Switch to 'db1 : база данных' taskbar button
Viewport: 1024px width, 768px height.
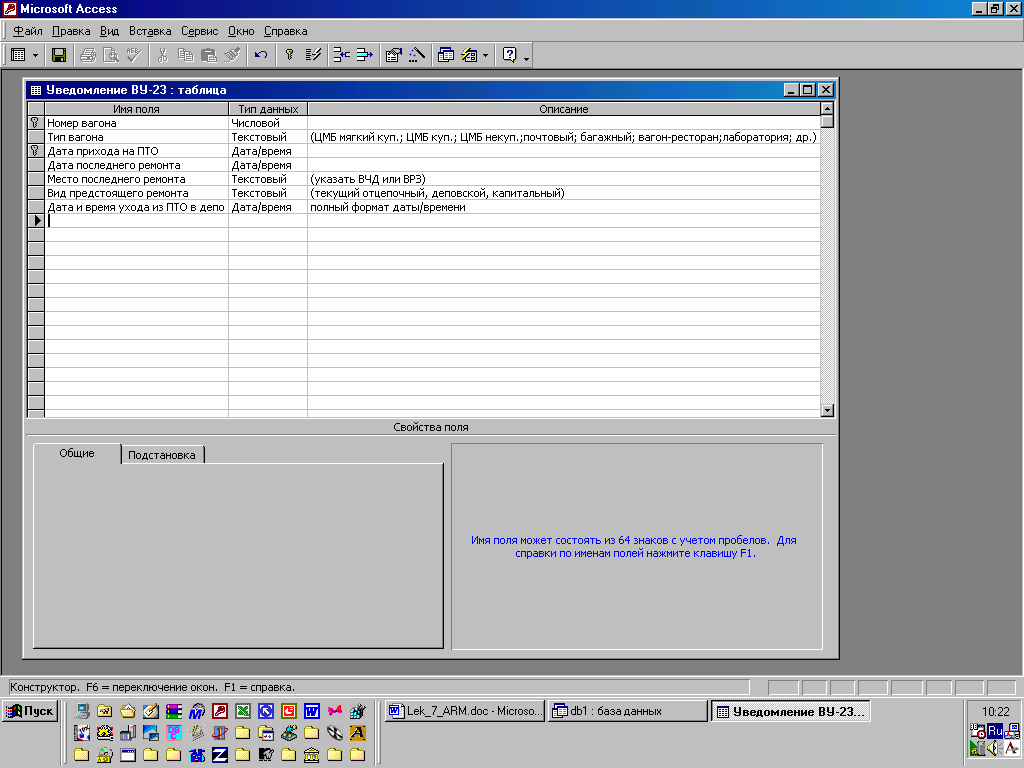pos(628,711)
